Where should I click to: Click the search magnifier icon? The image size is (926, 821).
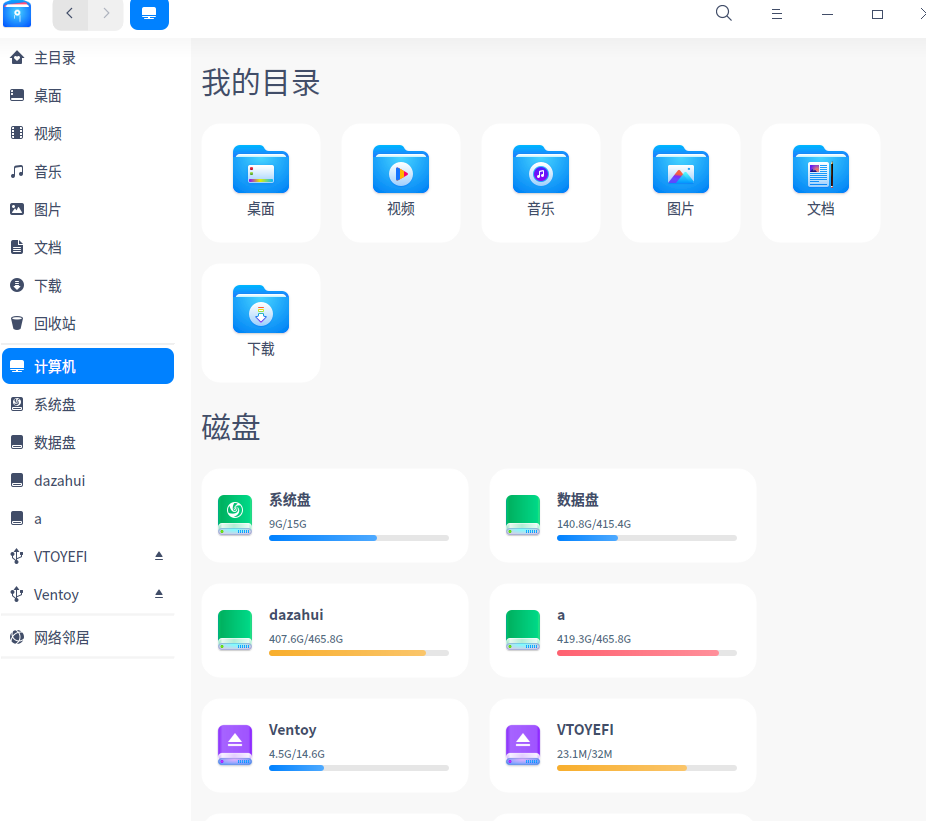(x=723, y=14)
